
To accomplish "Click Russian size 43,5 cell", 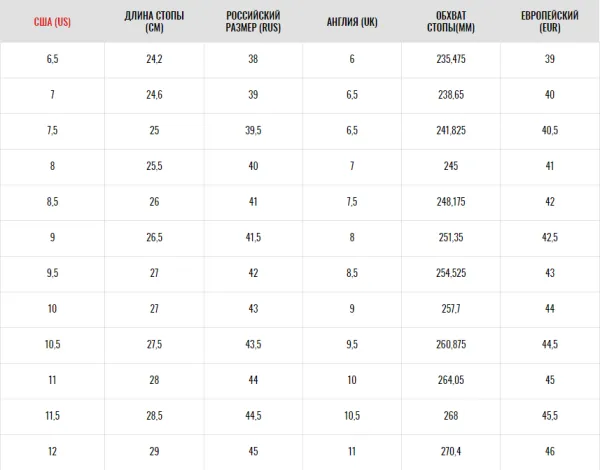I will [253, 344].
